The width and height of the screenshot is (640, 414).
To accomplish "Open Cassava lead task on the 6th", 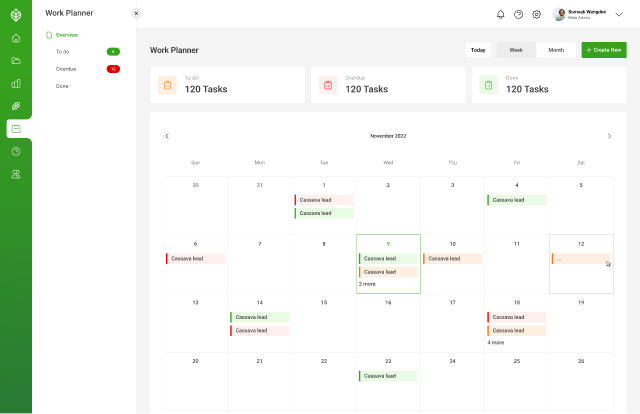I will tap(196, 259).
